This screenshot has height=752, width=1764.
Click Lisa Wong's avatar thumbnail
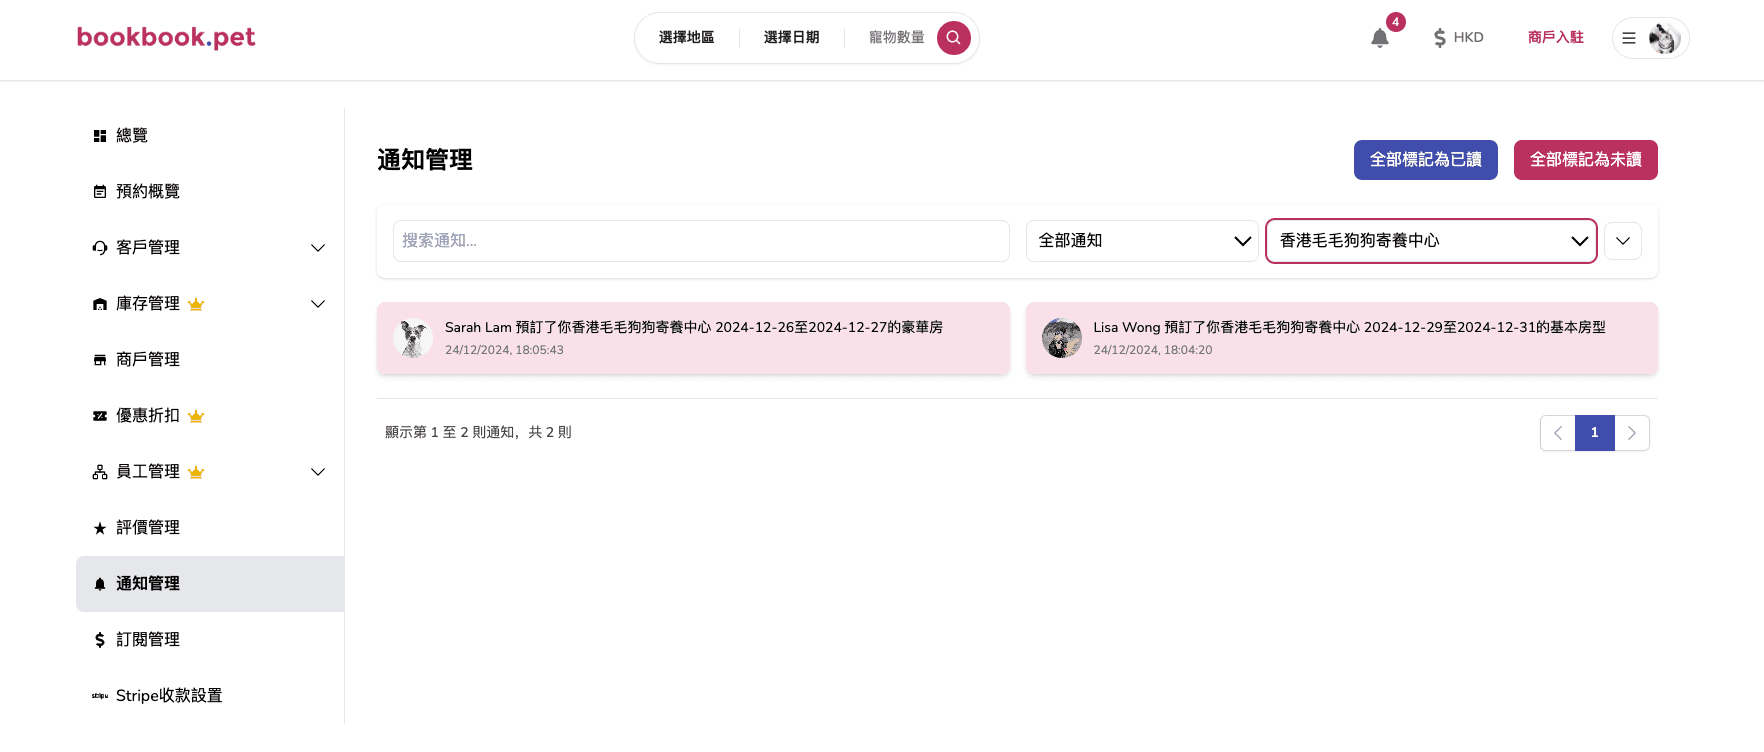coord(1062,338)
